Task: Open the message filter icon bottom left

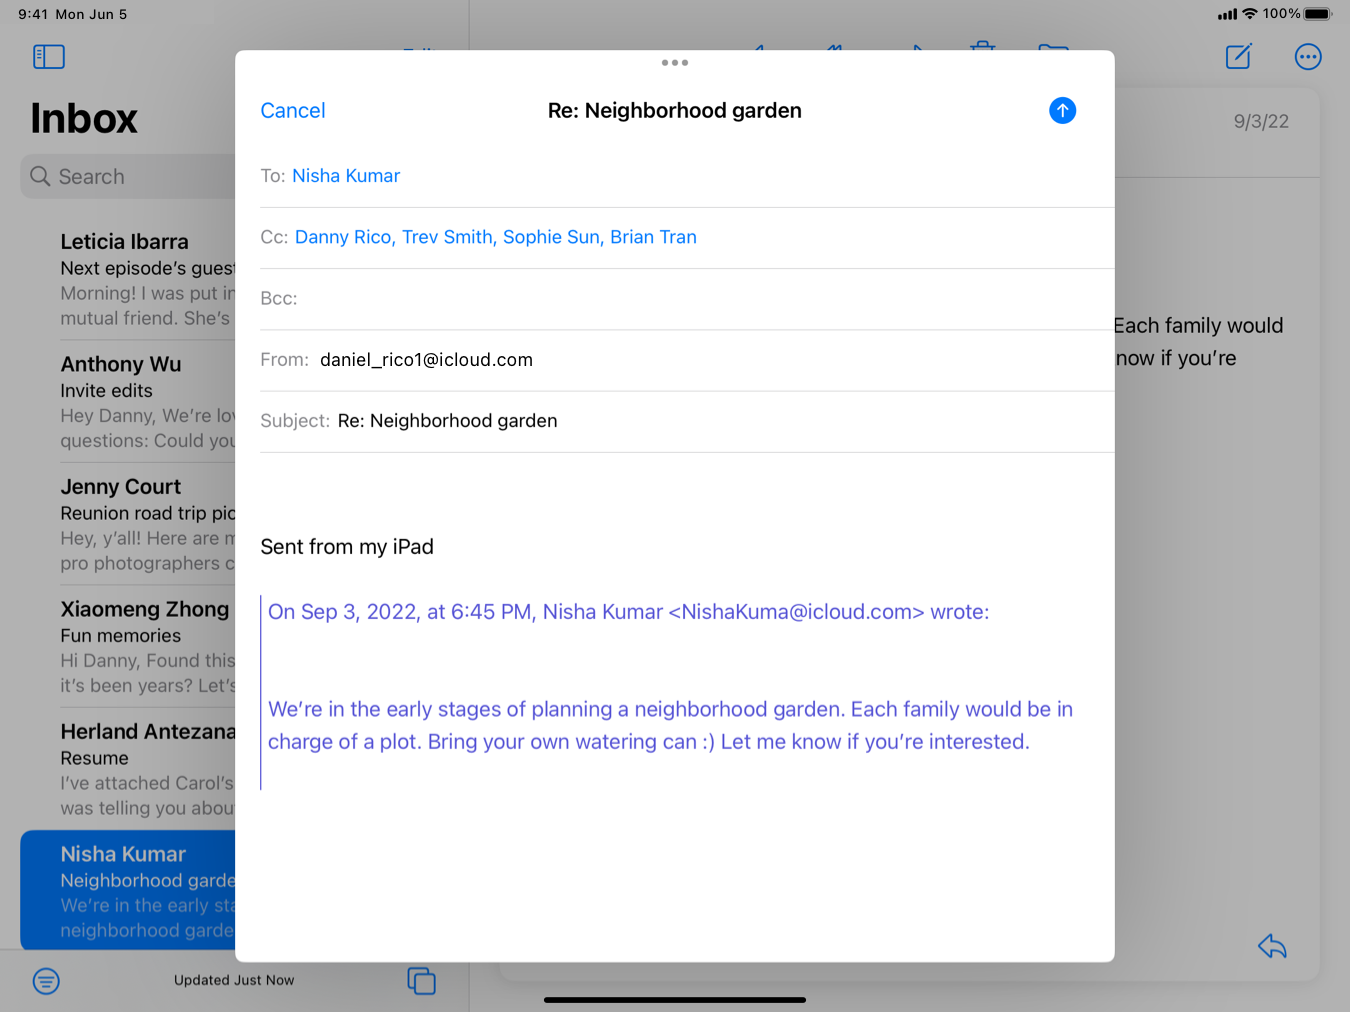Action: coord(46,981)
